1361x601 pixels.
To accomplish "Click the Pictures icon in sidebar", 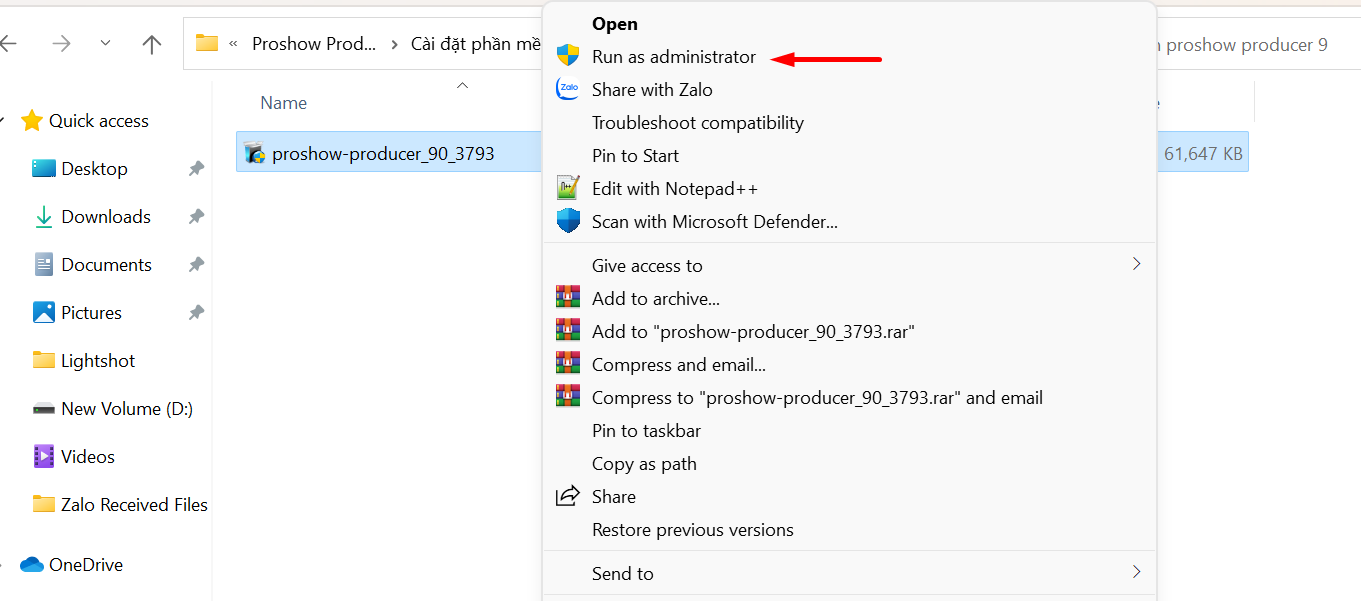I will tap(44, 313).
